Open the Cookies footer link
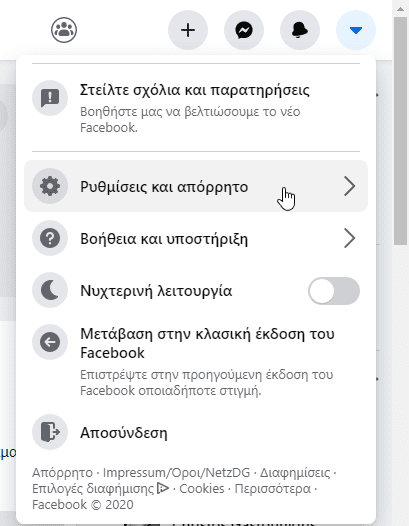 click(202, 489)
